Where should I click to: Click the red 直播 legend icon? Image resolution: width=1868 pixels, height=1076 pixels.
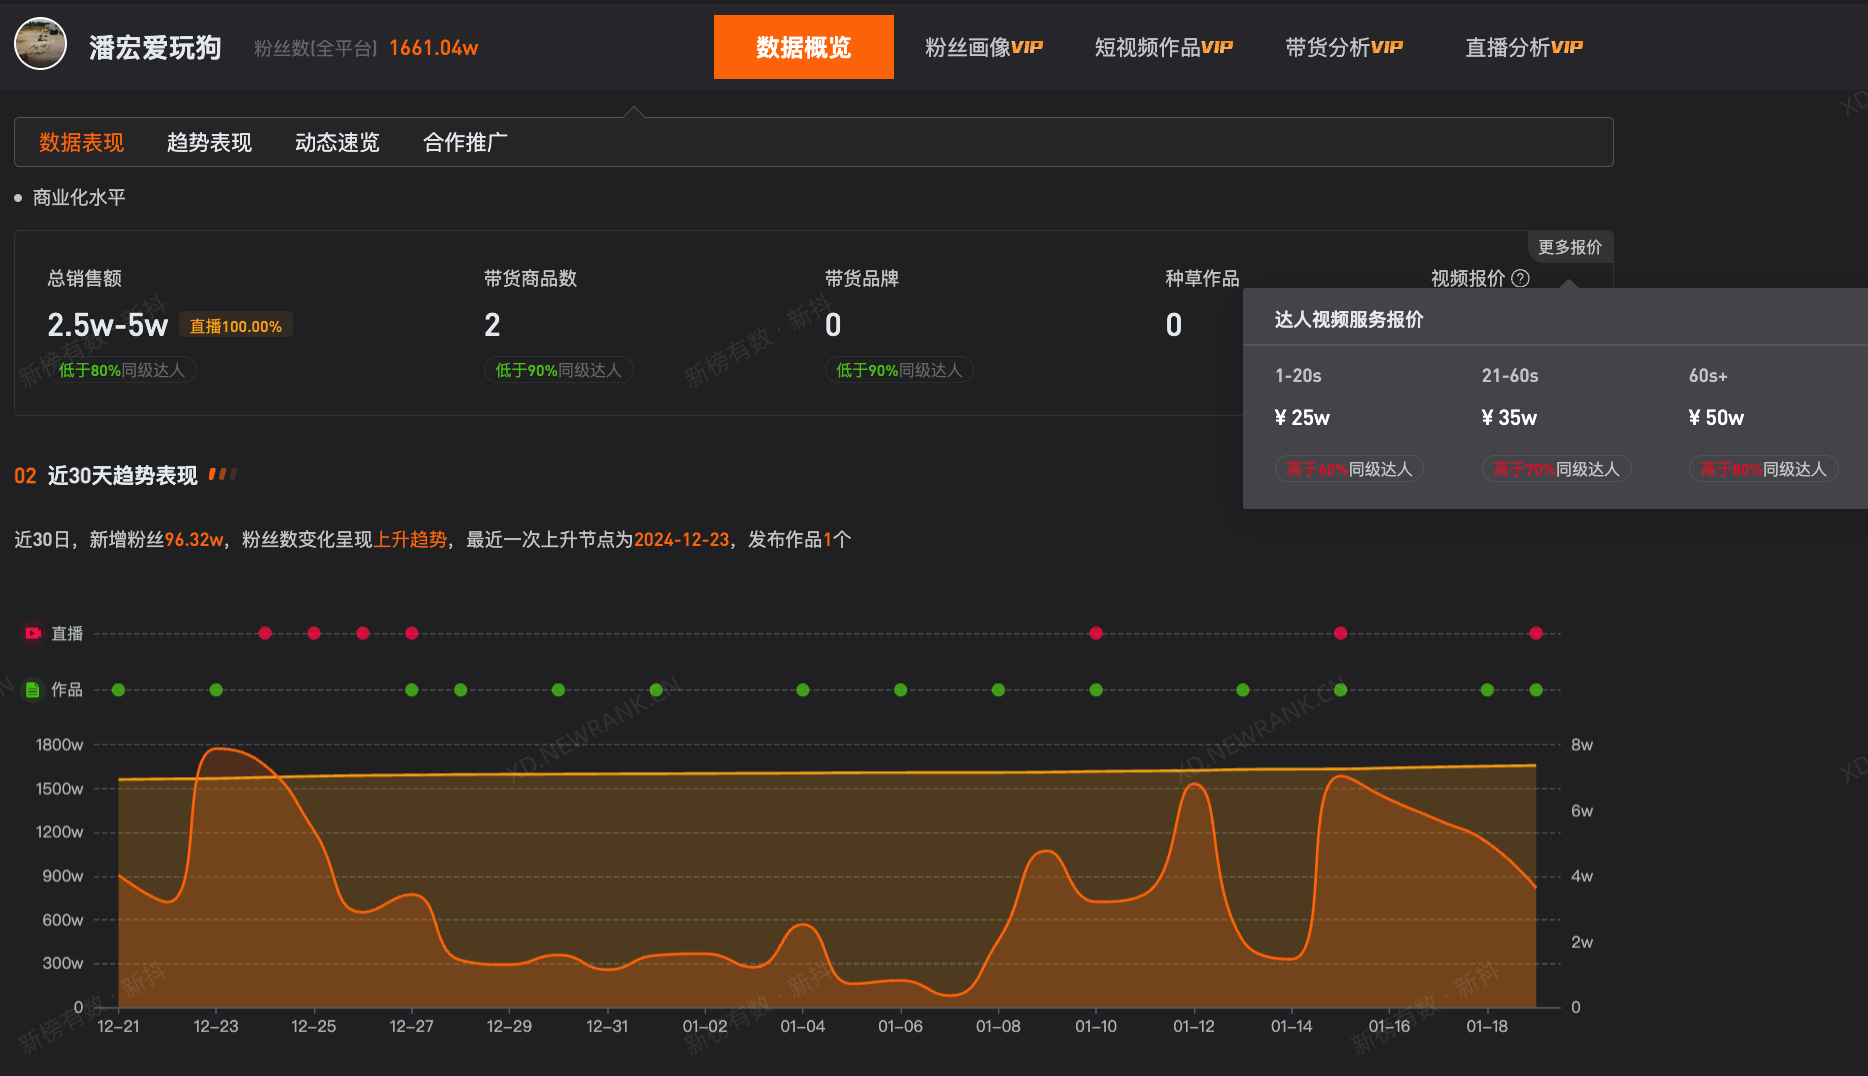[x=33, y=633]
